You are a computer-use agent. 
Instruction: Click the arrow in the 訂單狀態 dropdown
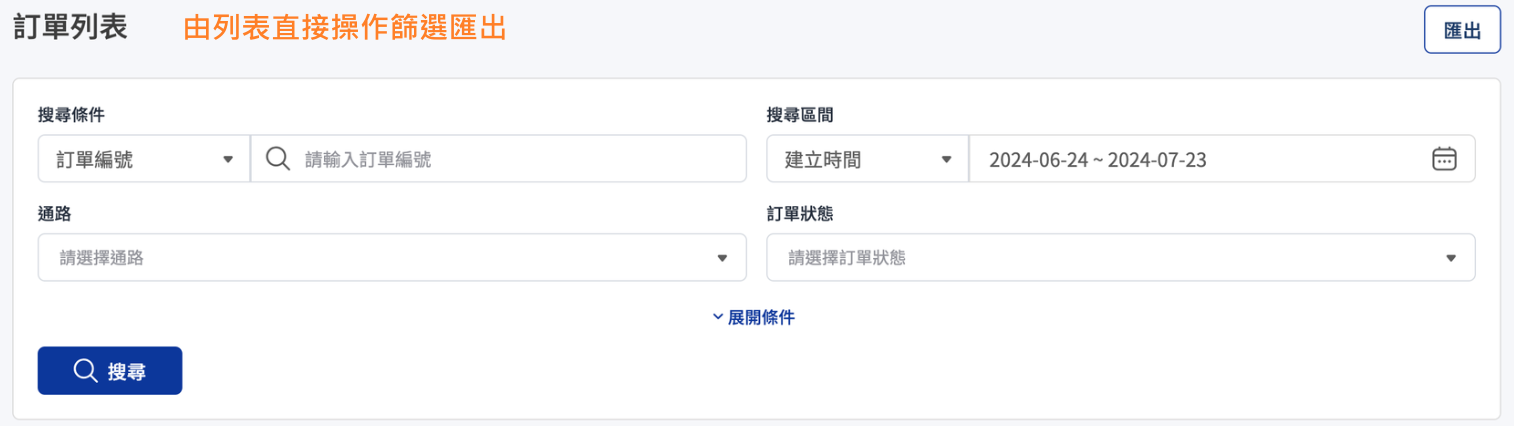pyautogui.click(x=1451, y=258)
